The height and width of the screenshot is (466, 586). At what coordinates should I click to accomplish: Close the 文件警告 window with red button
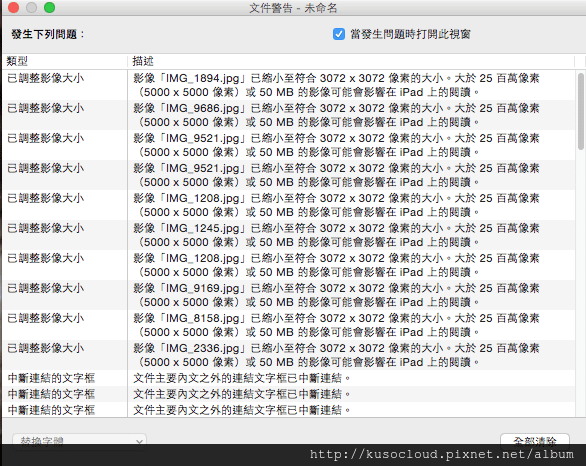click(13, 7)
